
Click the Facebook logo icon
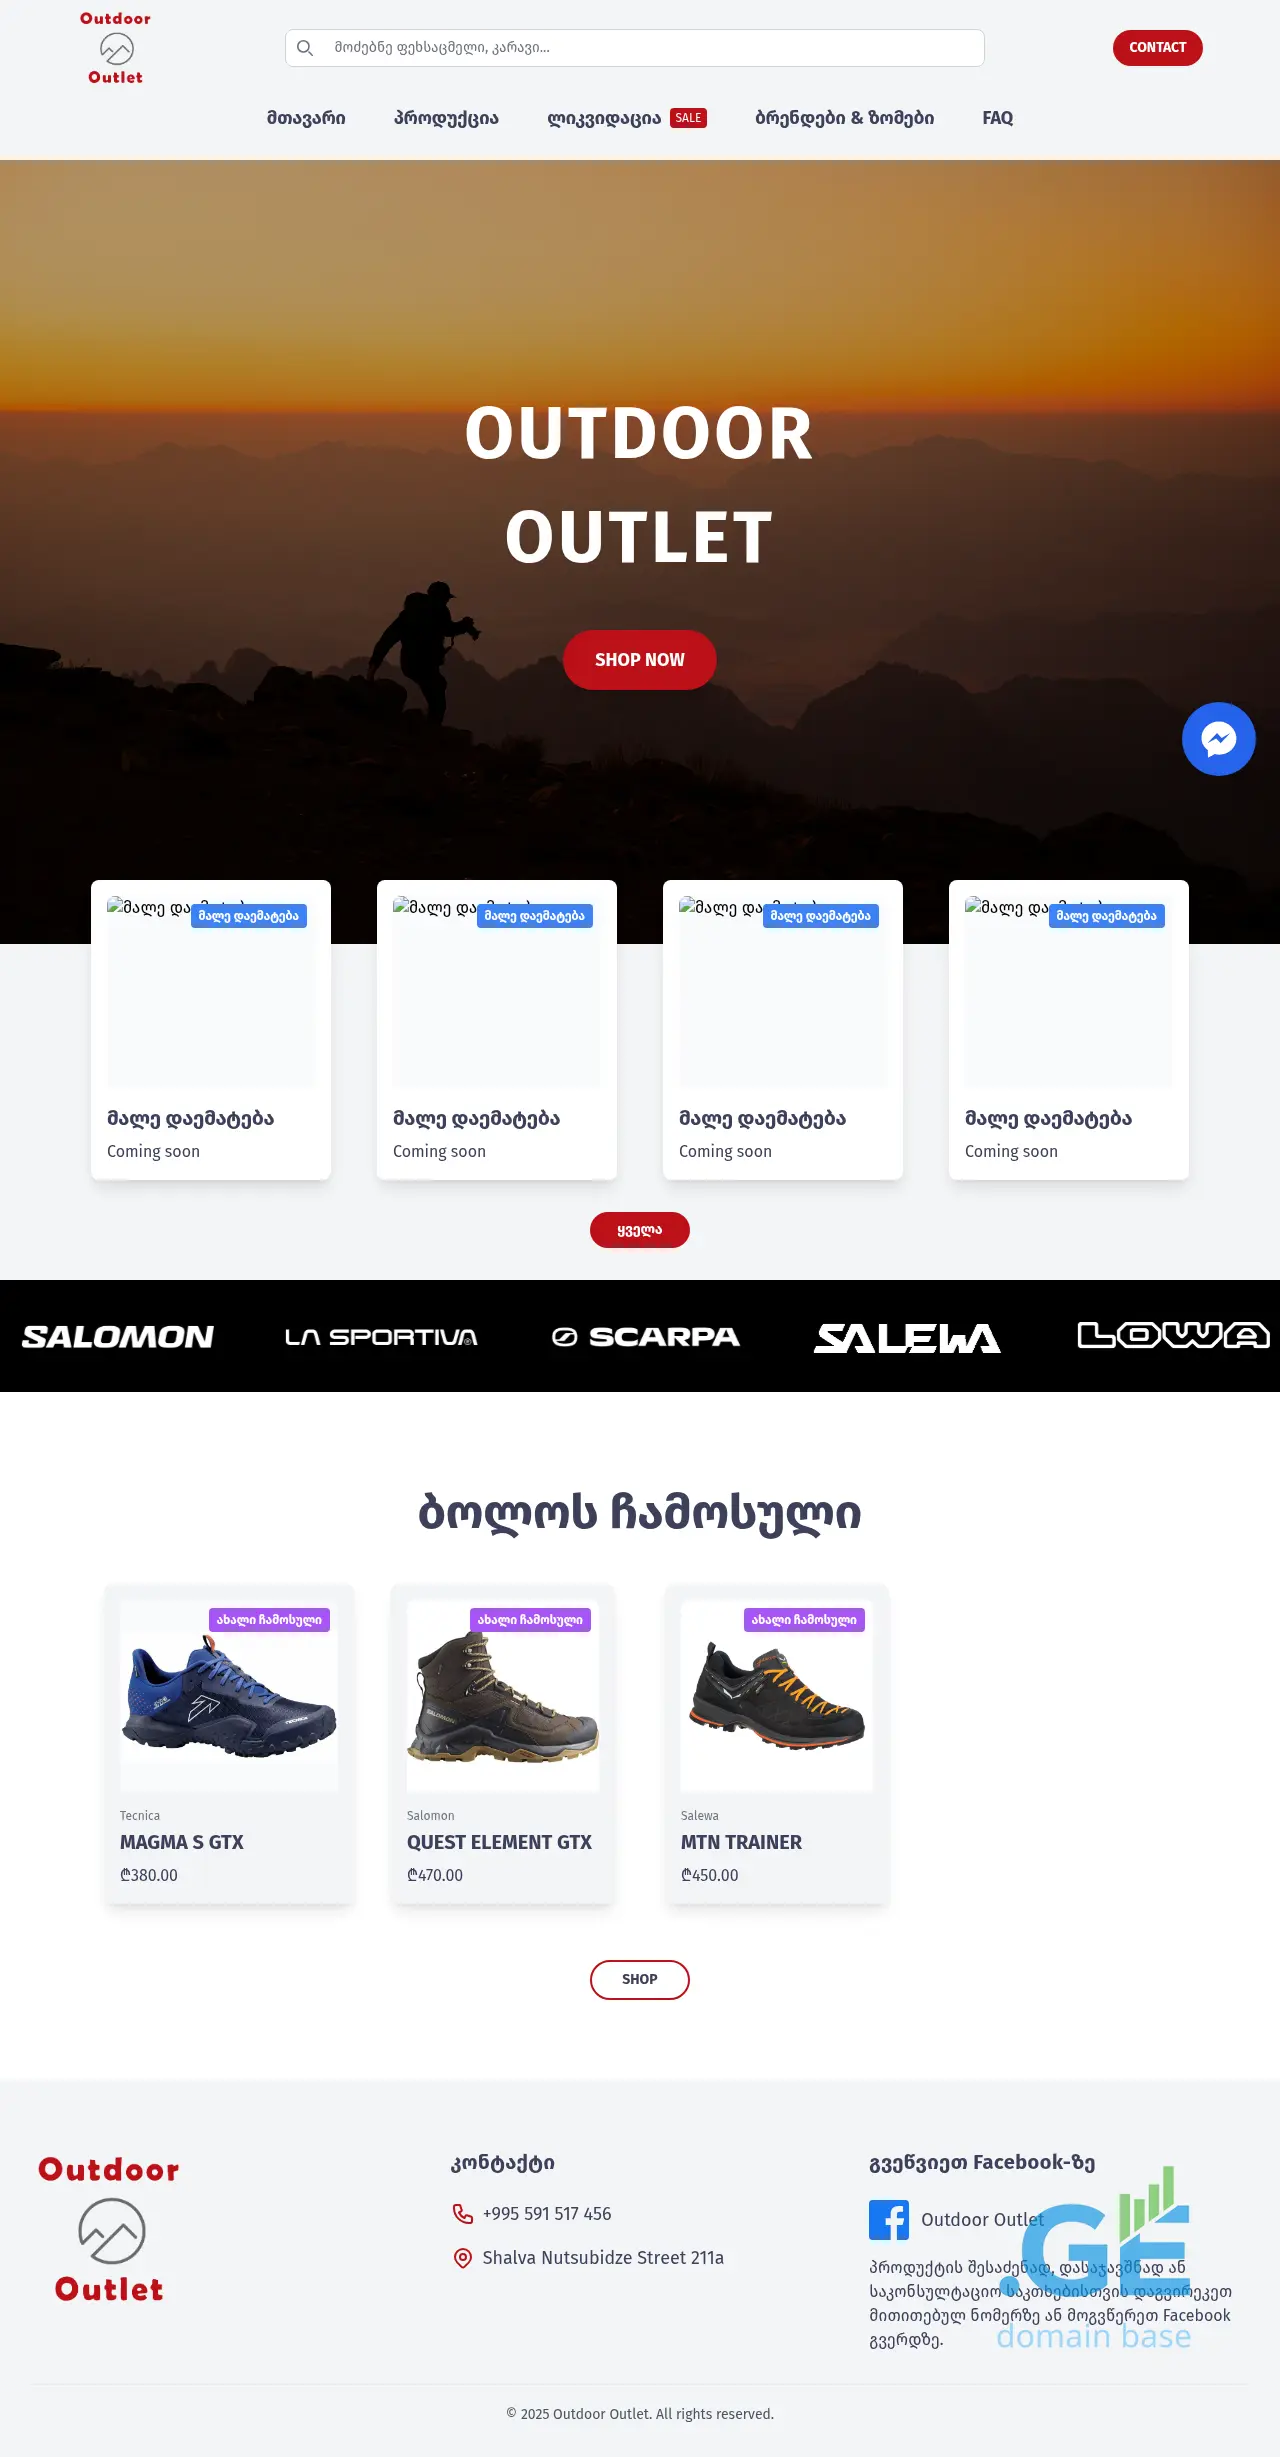[x=889, y=2220]
